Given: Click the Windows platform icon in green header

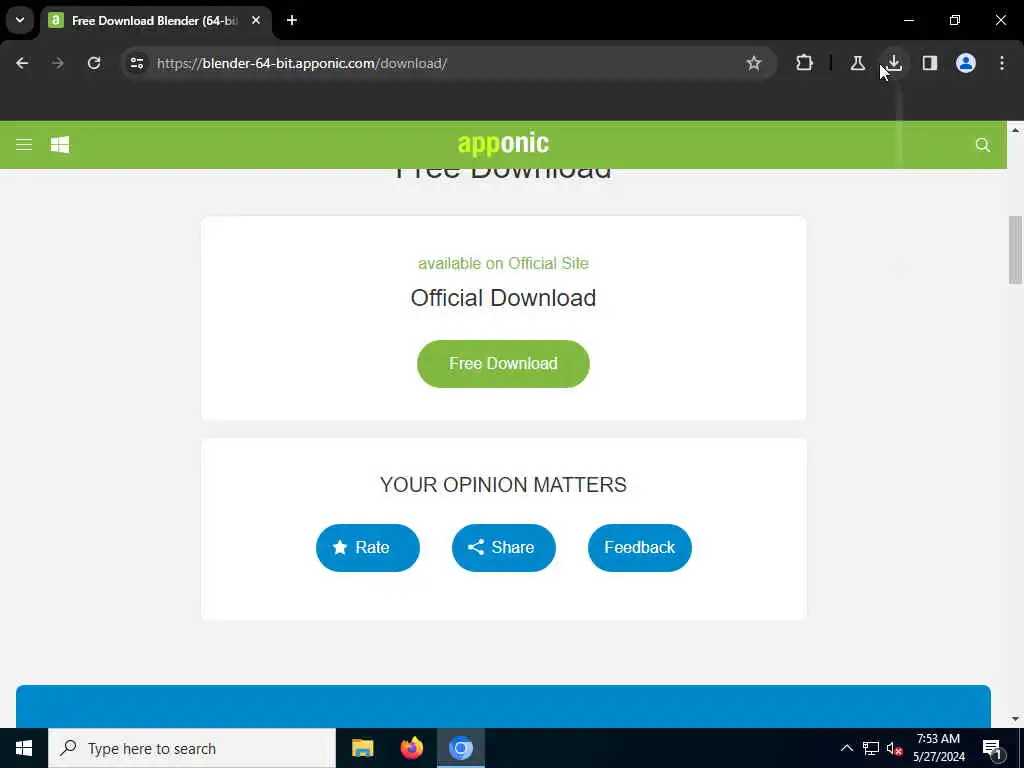Looking at the screenshot, I should click(x=60, y=144).
